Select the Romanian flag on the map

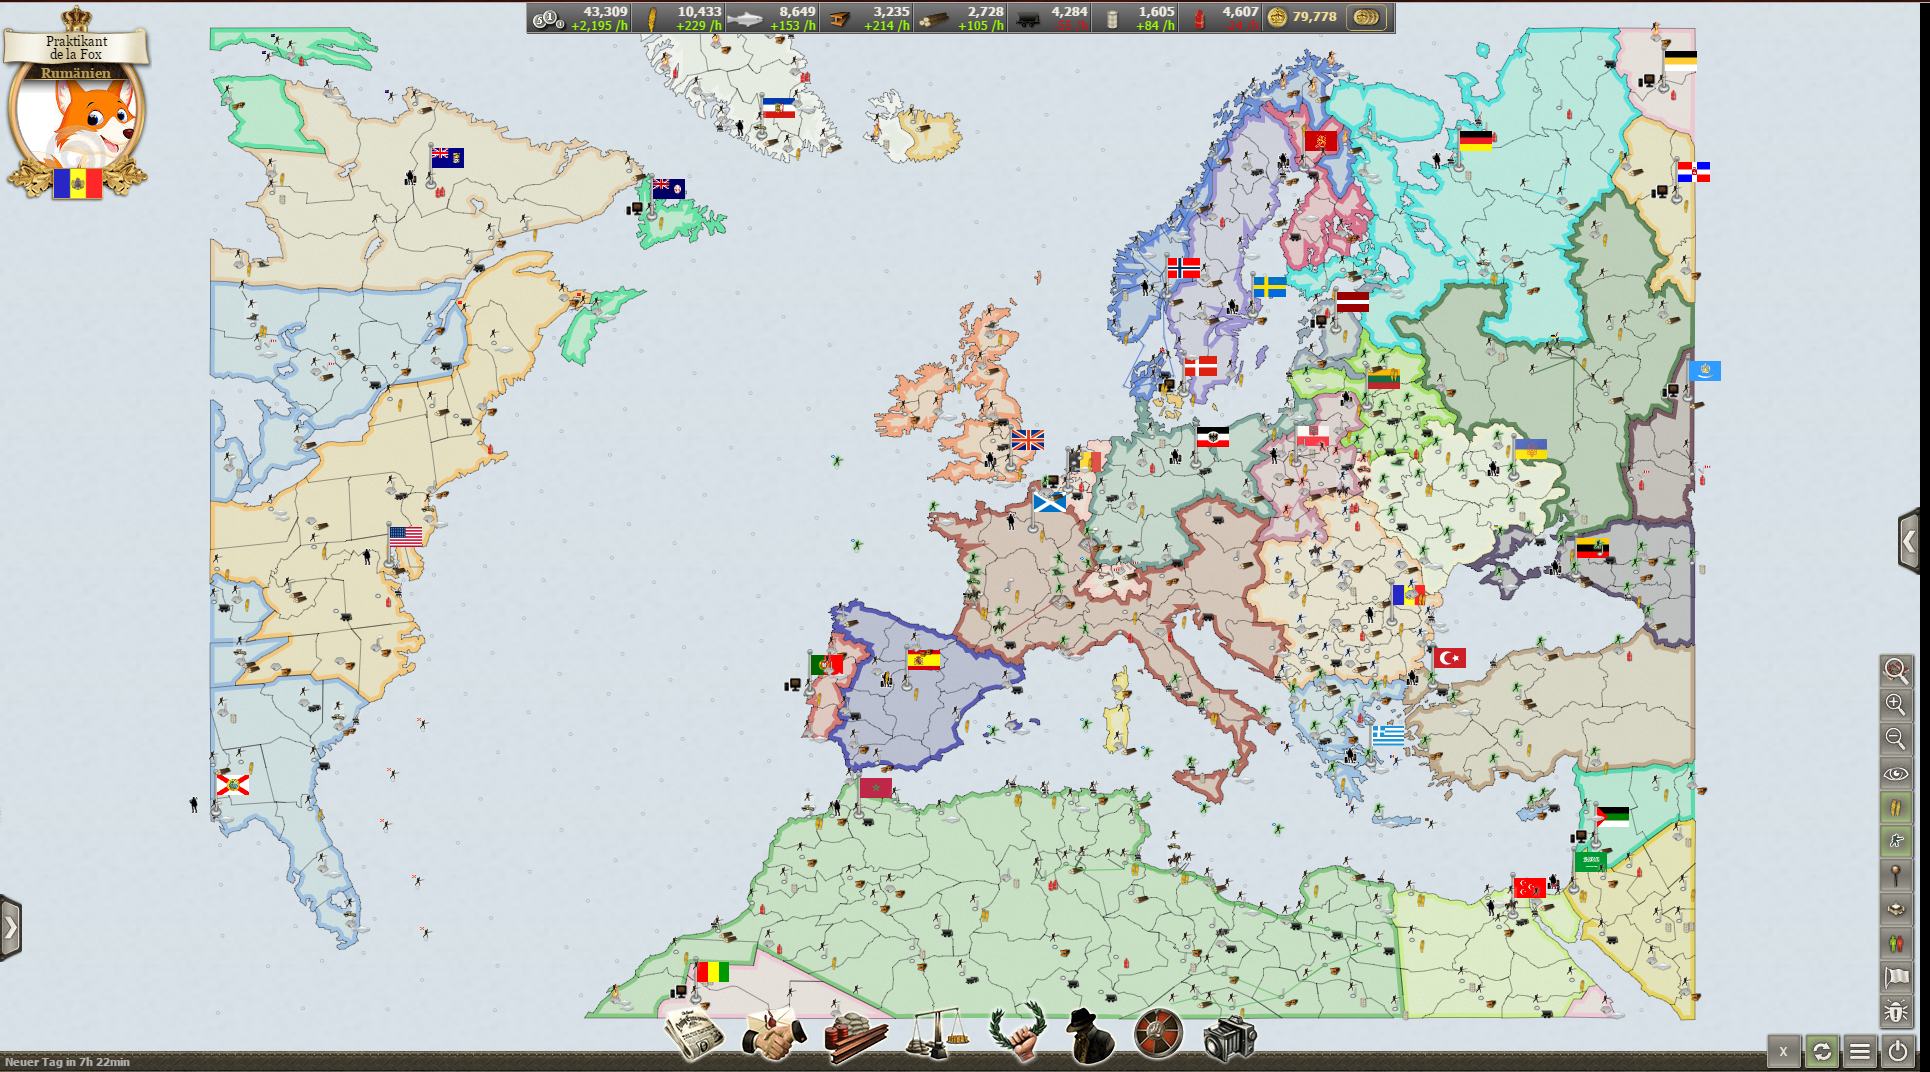pos(1408,596)
